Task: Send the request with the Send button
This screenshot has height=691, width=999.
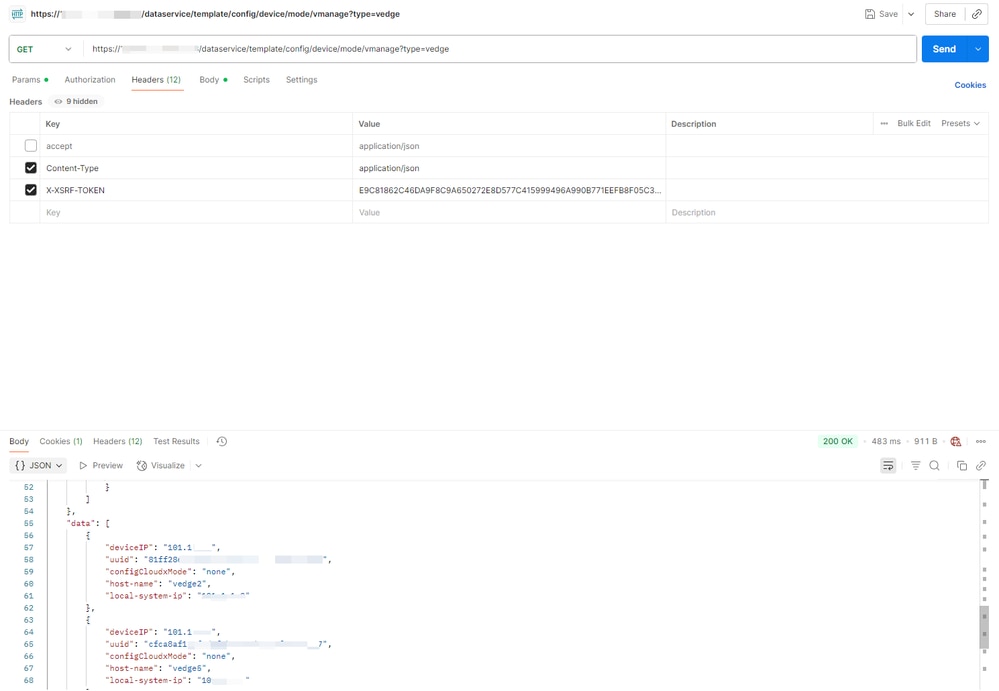Action: pyautogui.click(x=944, y=49)
